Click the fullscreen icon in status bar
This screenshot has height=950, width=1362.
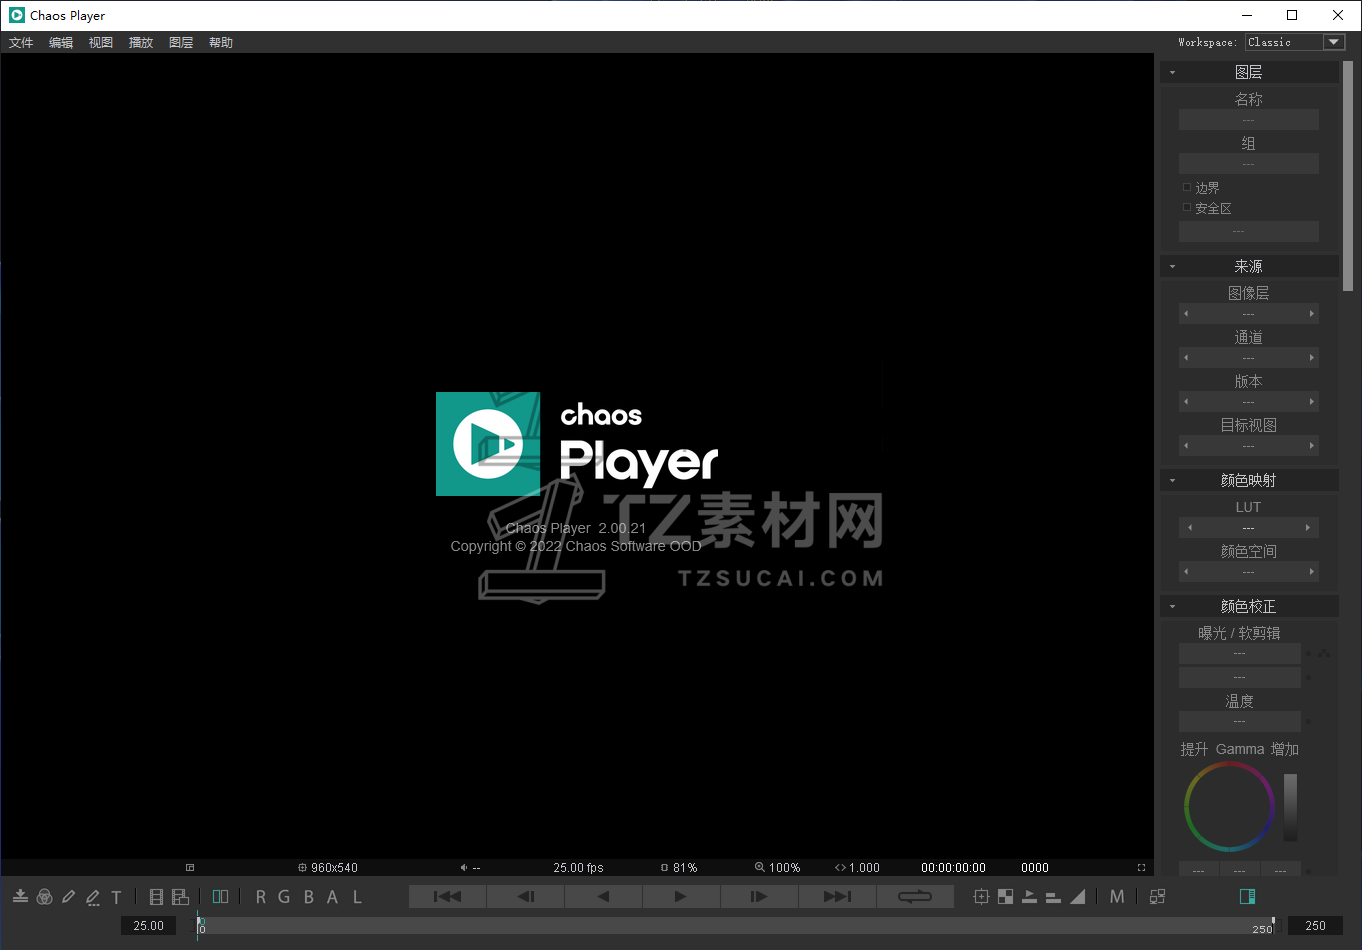pyautogui.click(x=1141, y=868)
